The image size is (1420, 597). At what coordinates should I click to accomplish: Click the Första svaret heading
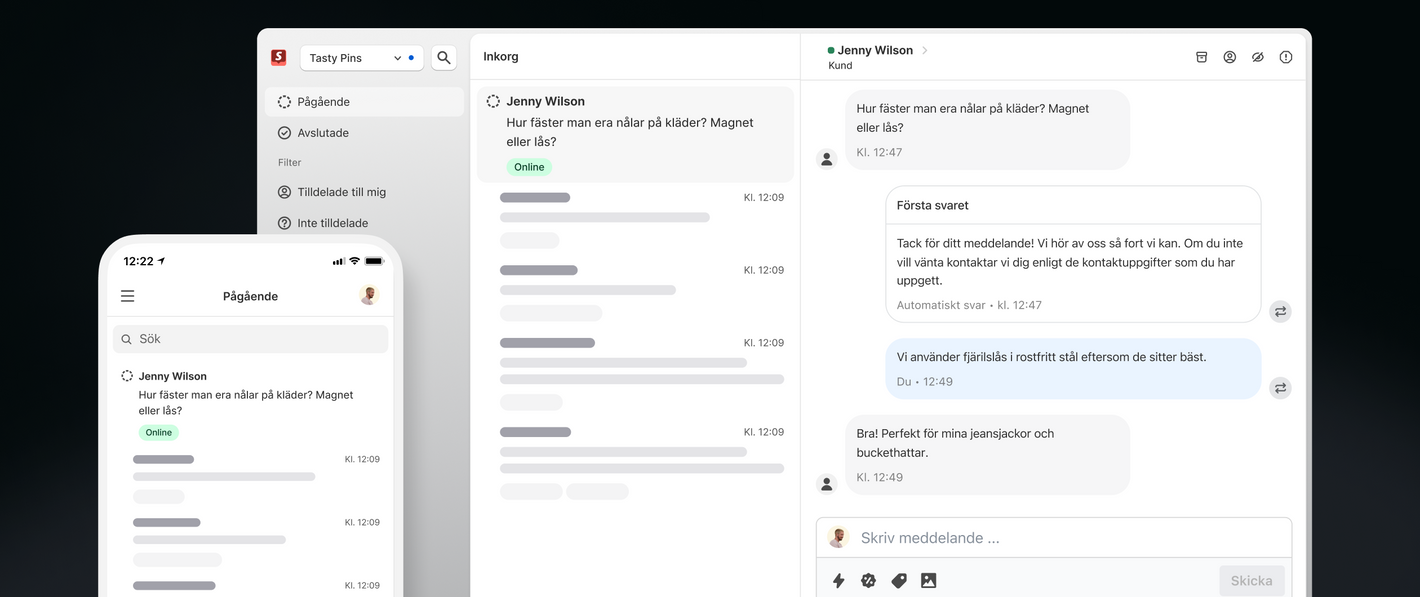tap(933, 205)
